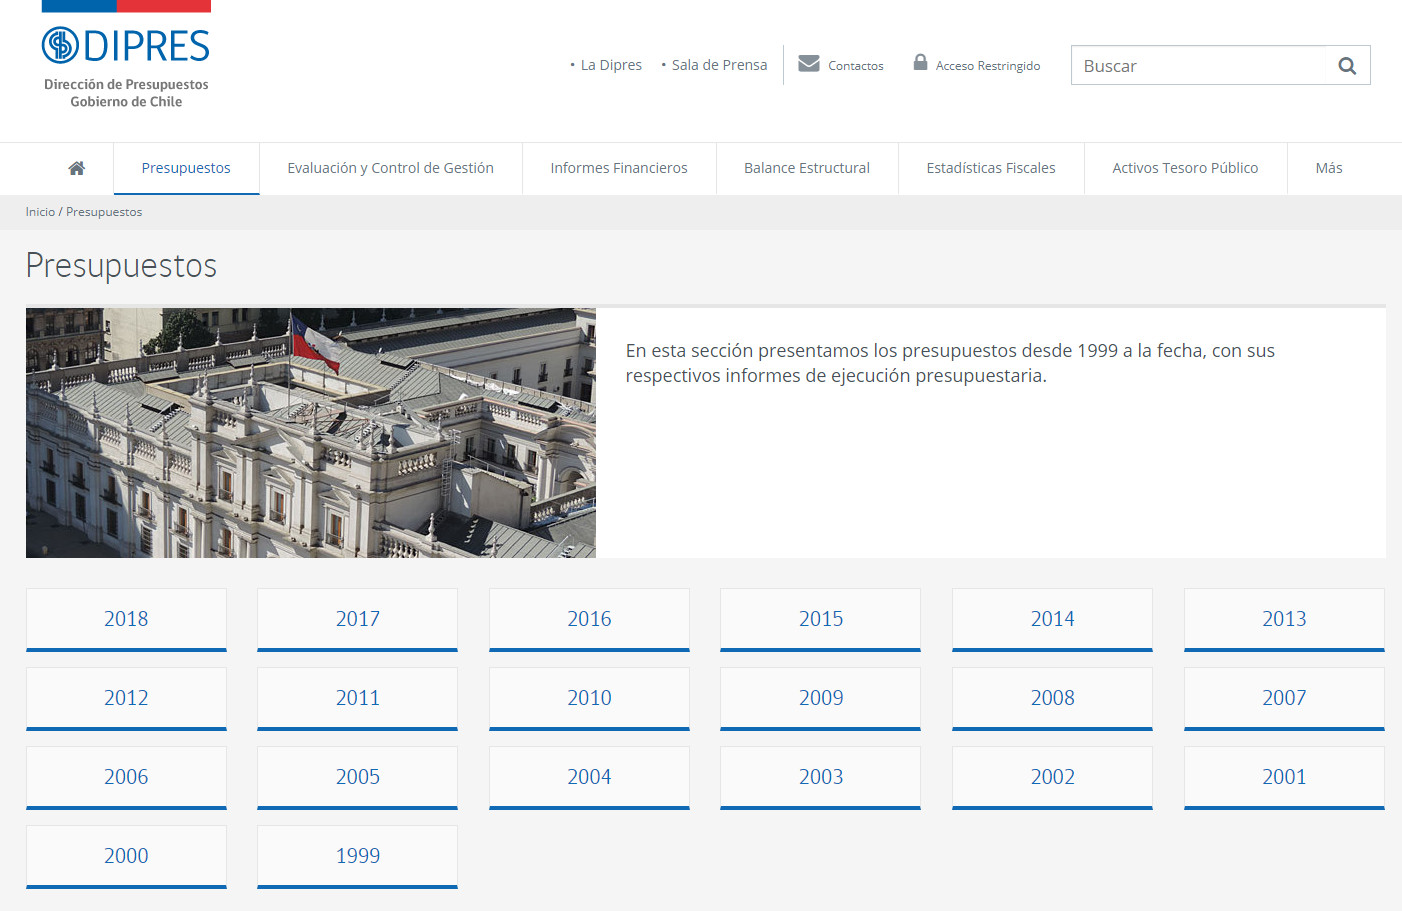This screenshot has width=1402, height=911.
Task: Click the DIPRES logo
Action: (x=126, y=45)
